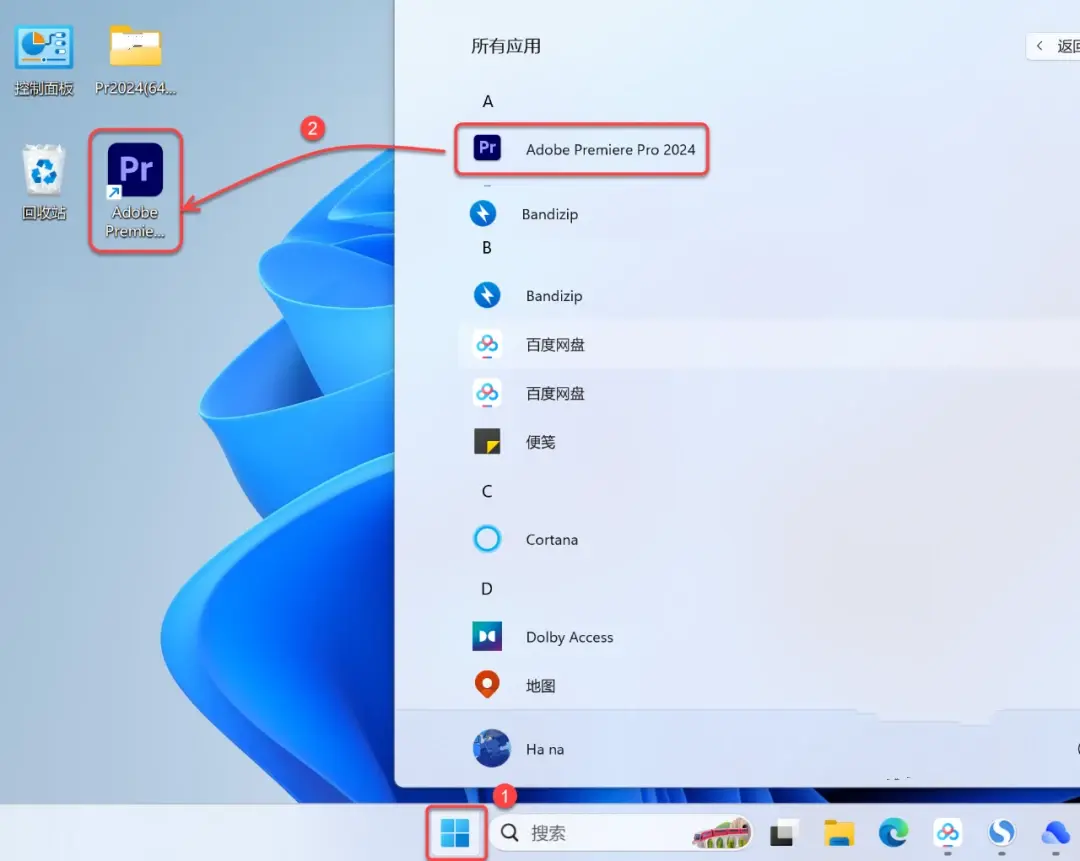The image size is (1080, 861).
Task: Open Bandizip entry under section A
Action: tap(523, 214)
